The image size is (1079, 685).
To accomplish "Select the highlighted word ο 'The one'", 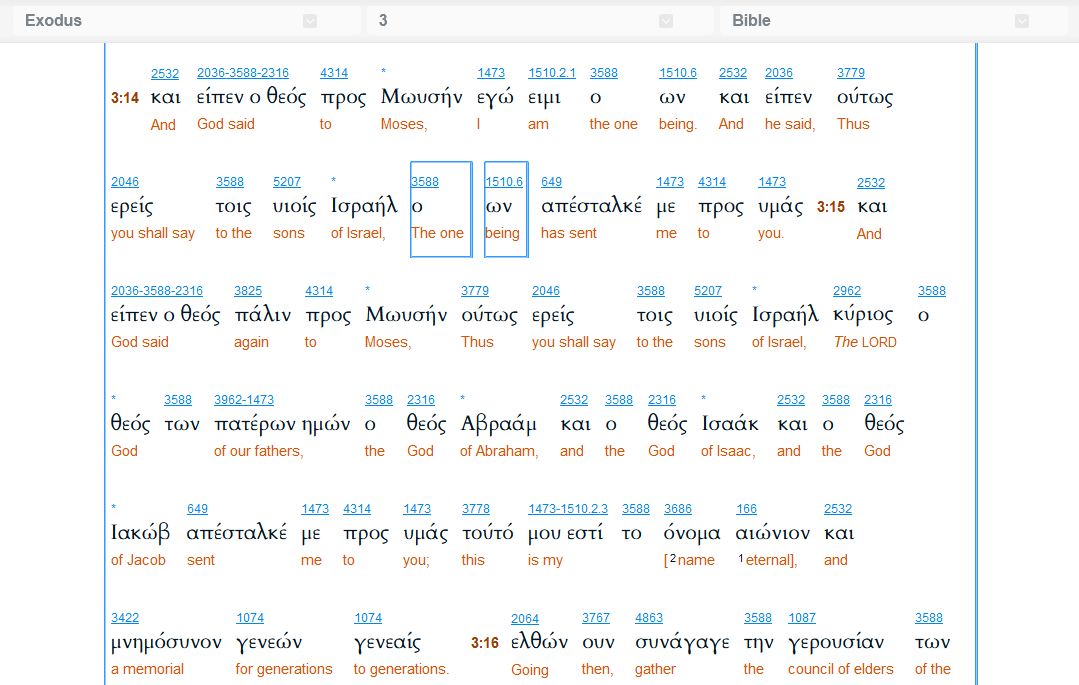I will [441, 209].
